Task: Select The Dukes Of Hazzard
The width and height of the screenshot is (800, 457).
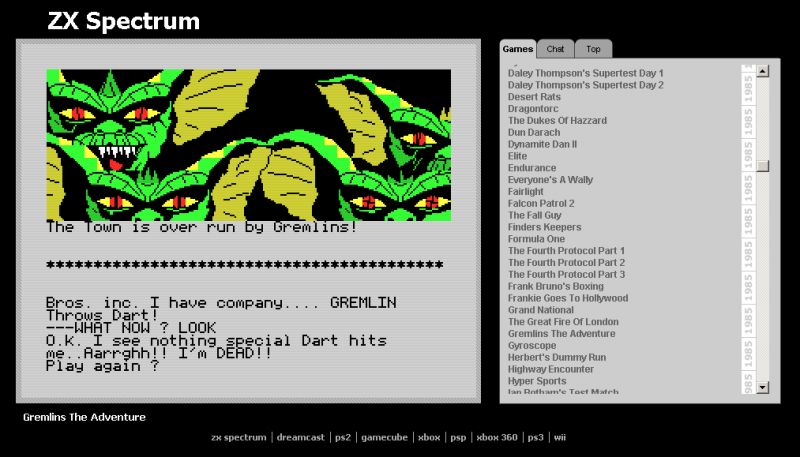Action: tap(557, 120)
